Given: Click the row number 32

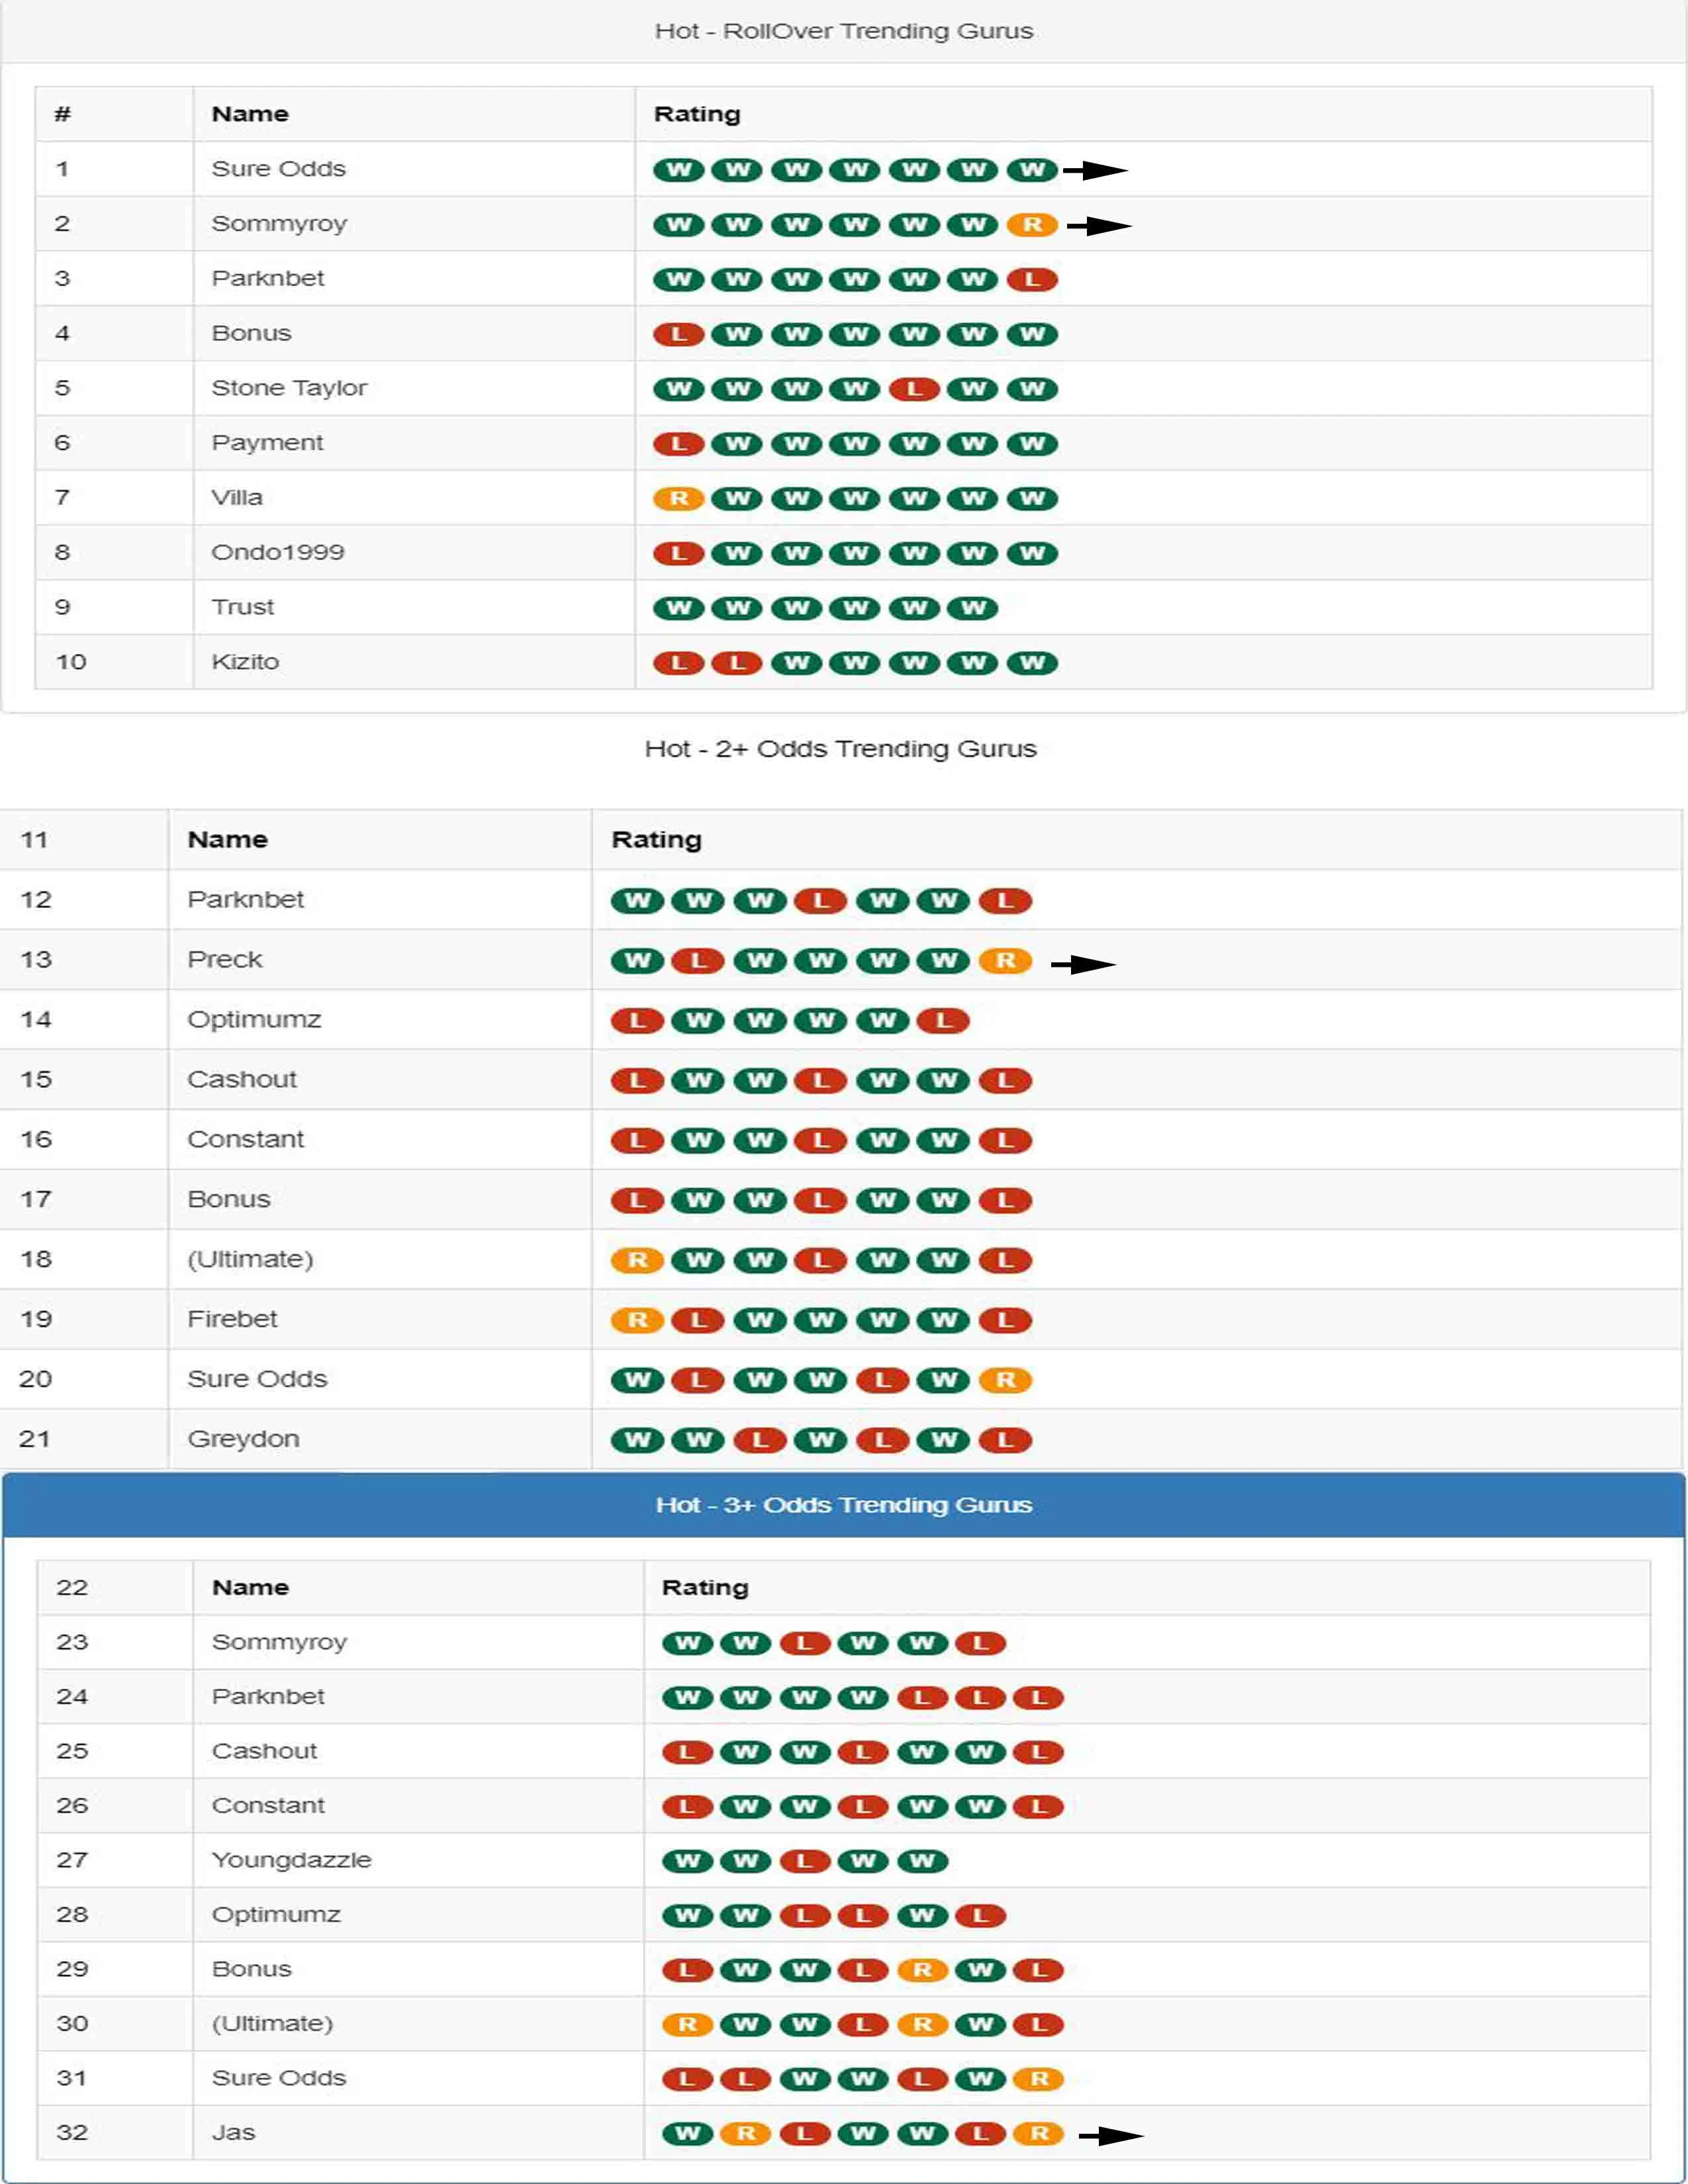Looking at the screenshot, I should click(72, 2133).
